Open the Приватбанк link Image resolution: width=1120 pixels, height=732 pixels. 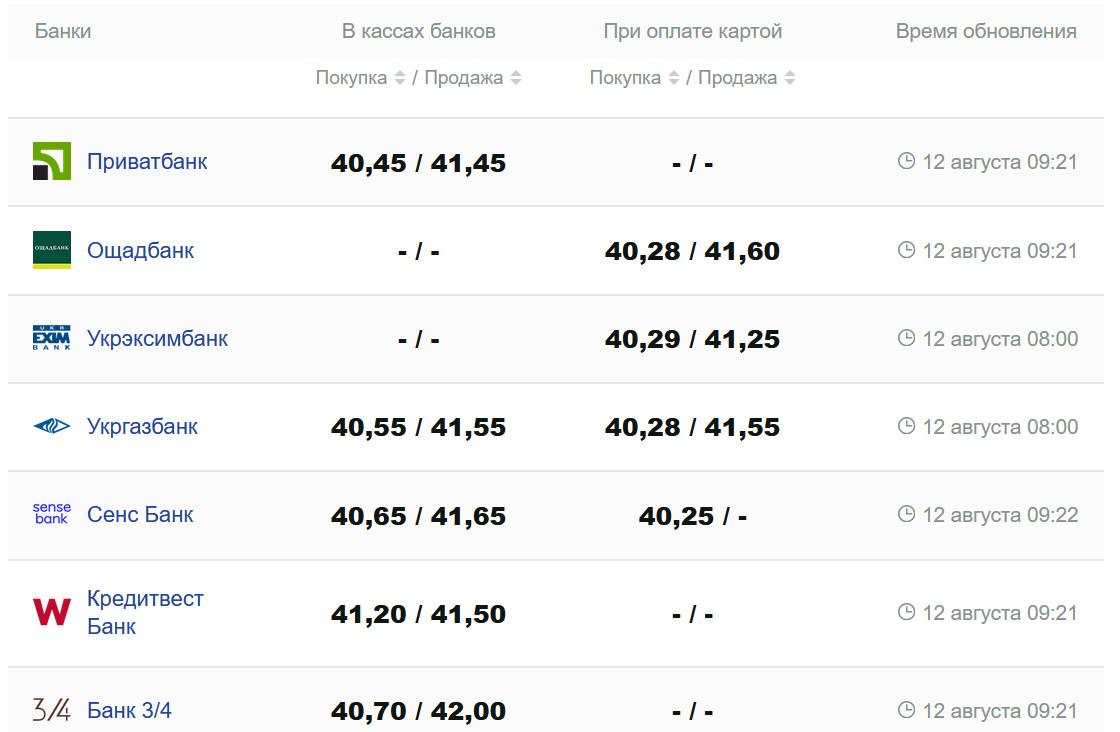[147, 162]
